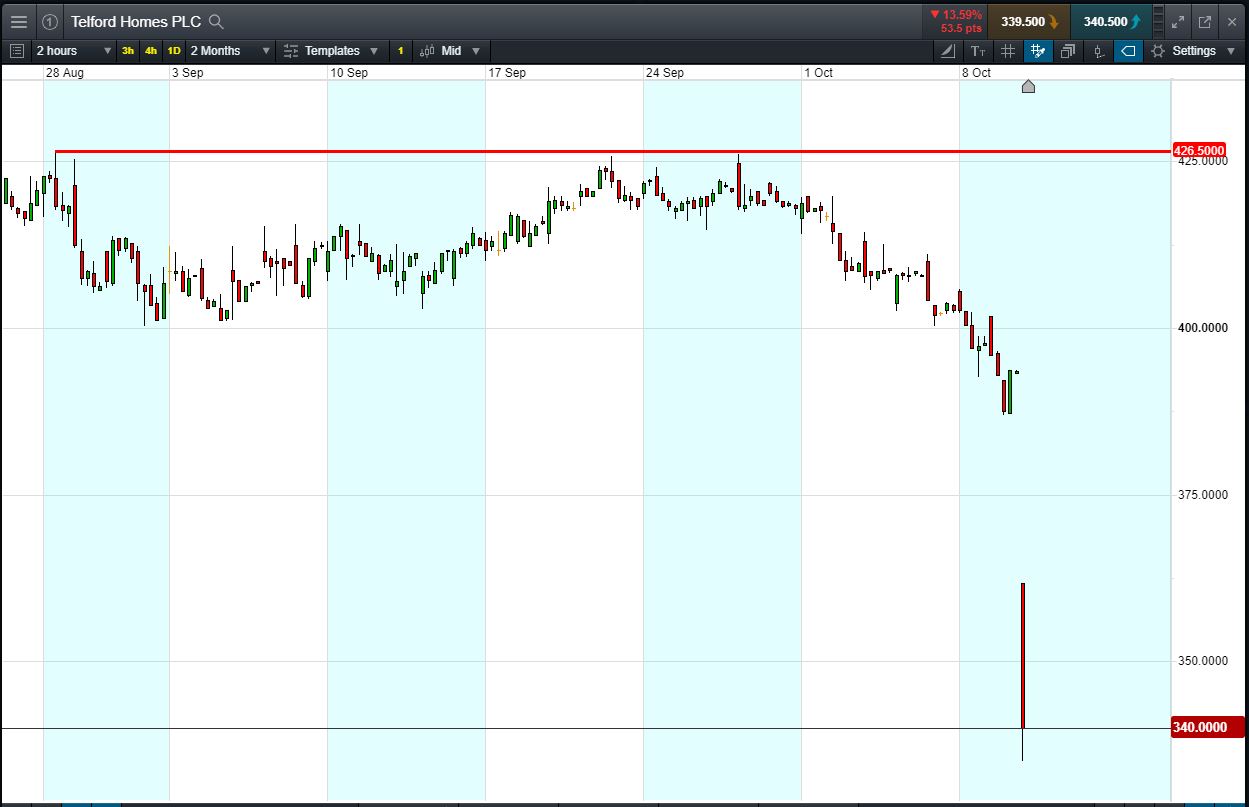Click the 350.0000 price axis label
Screen dimensions: 1249x807
tap(1202, 662)
